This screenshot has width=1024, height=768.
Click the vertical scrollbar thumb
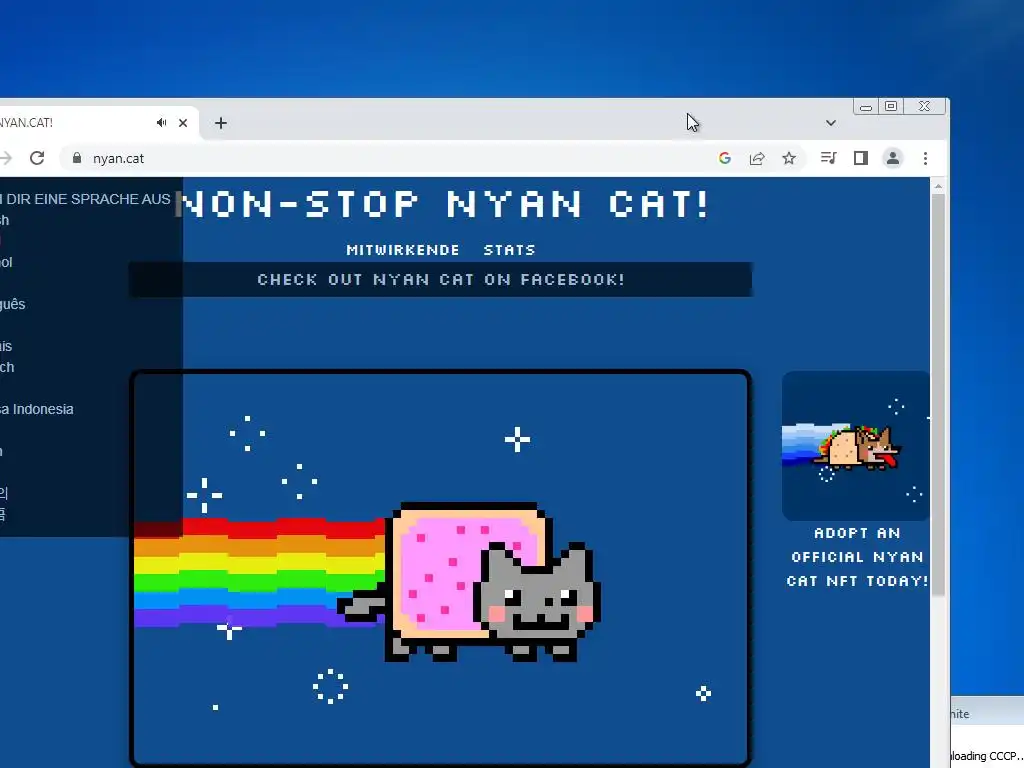click(x=938, y=395)
